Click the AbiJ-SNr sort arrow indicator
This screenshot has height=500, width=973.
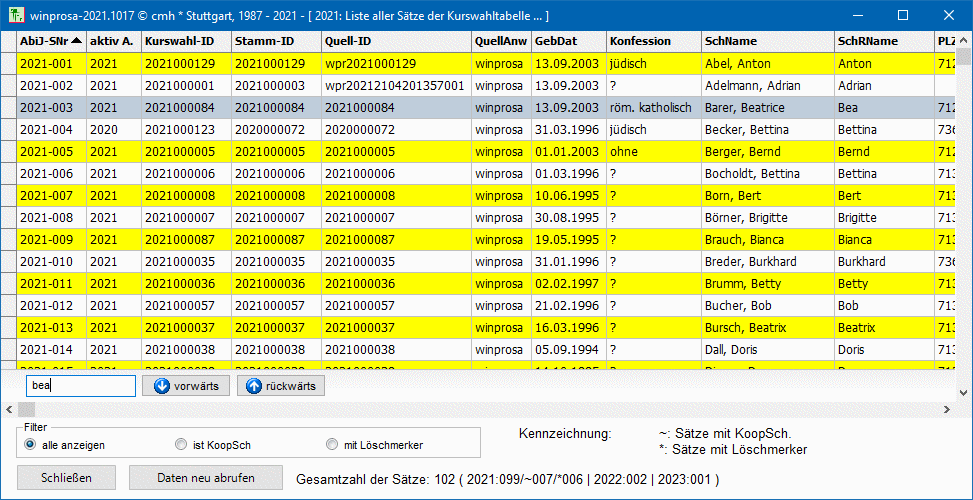[x=77, y=41]
